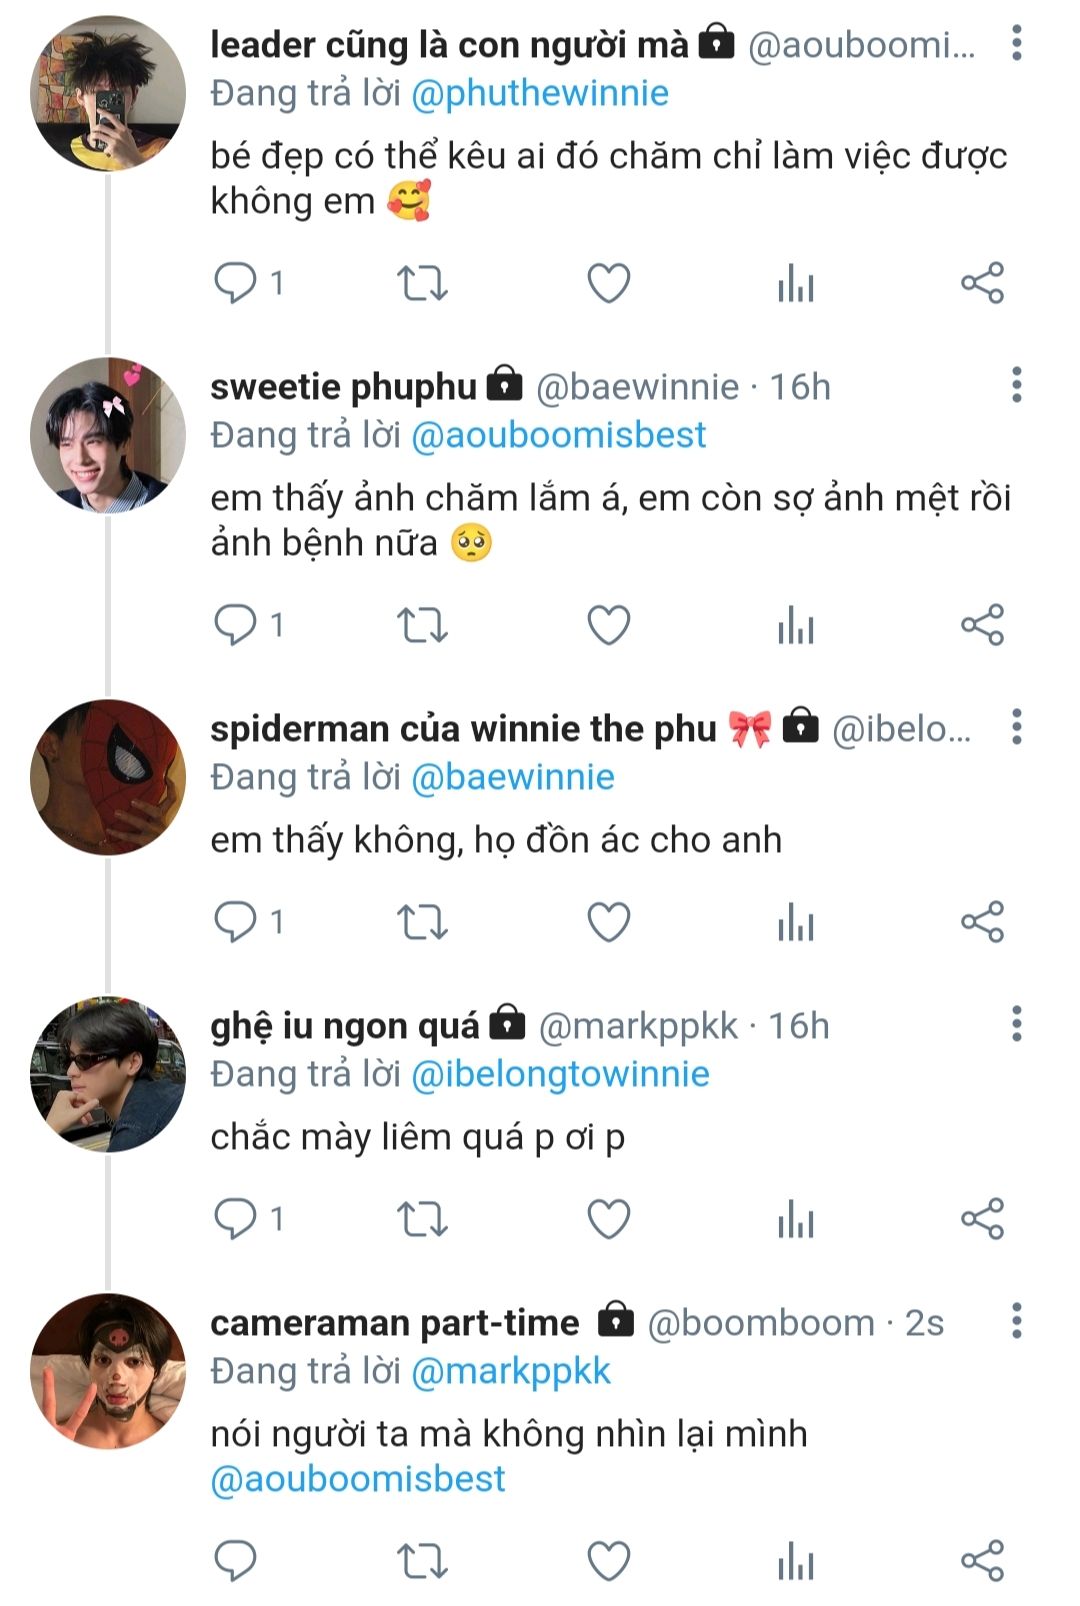Open more options for cameraman part-time's tweet
This screenshot has height=1606, width=1080.
click(1016, 1321)
